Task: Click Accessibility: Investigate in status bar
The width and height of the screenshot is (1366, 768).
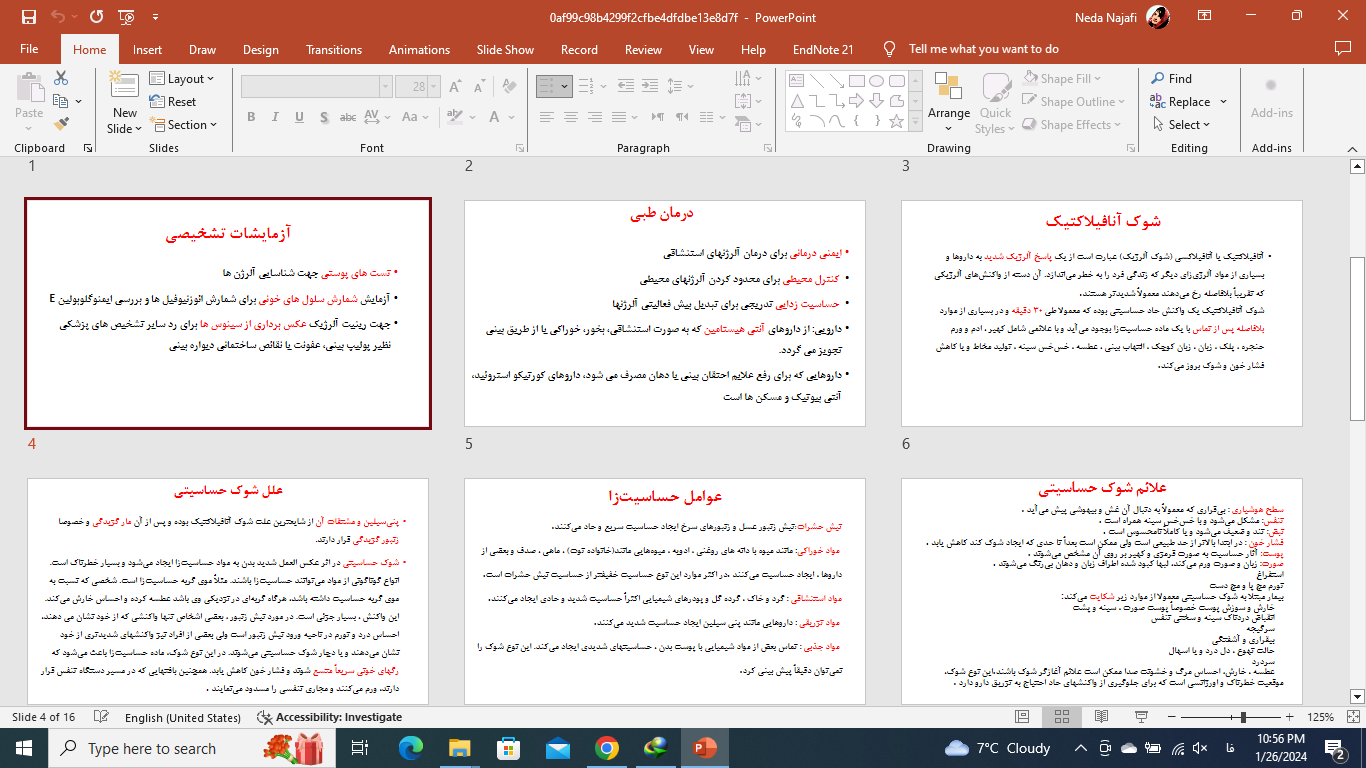Action: 332,717
